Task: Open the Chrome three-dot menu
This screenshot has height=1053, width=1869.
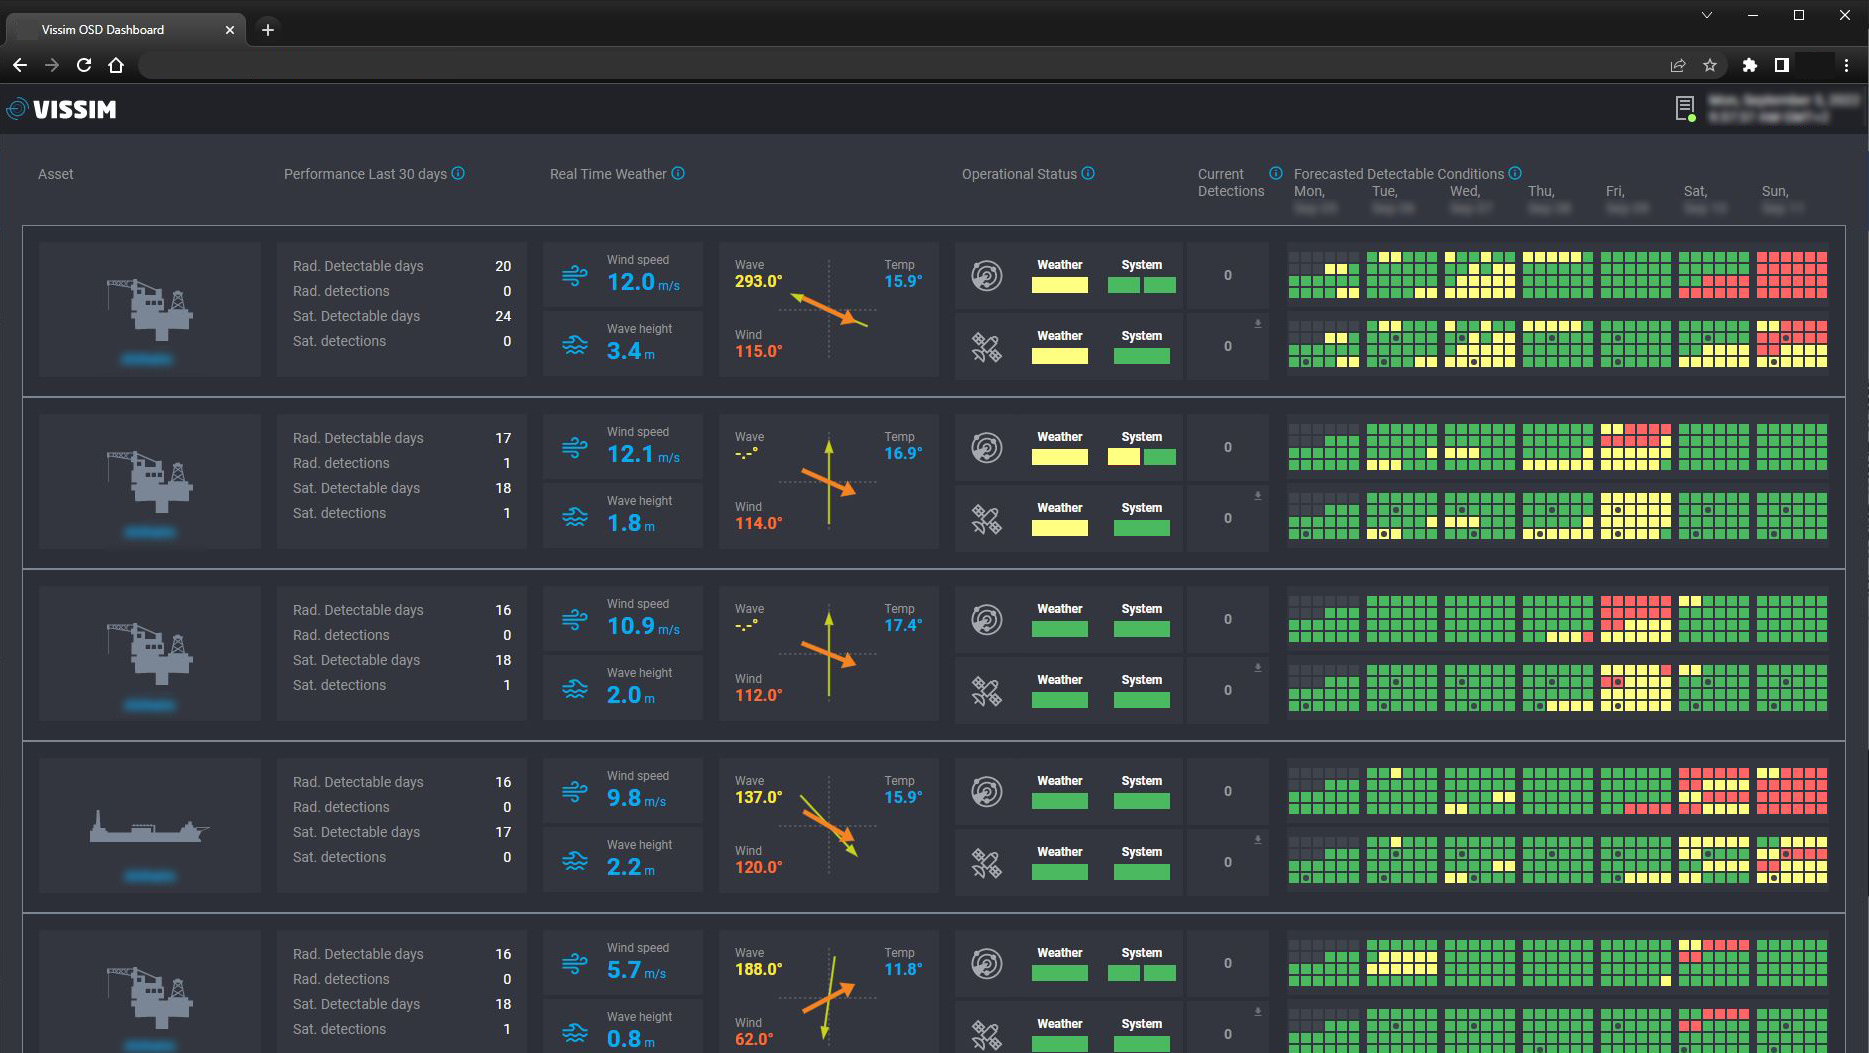Action: coord(1847,65)
